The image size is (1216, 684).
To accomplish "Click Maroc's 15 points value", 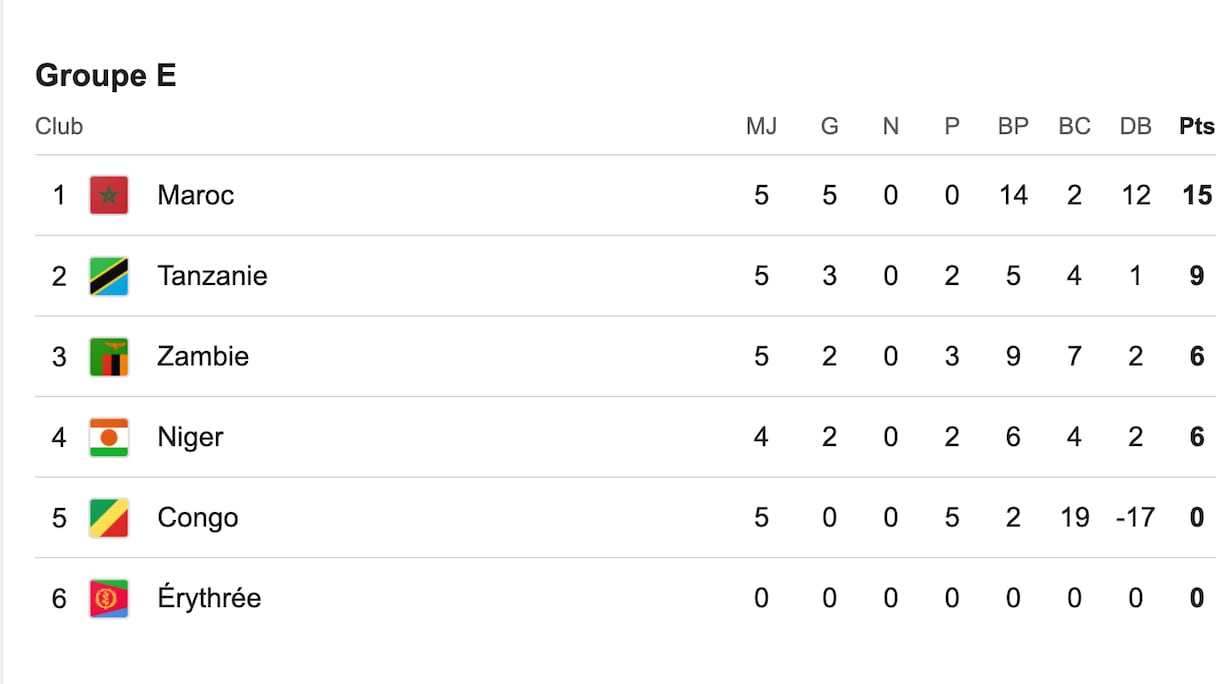I will [x=1196, y=195].
